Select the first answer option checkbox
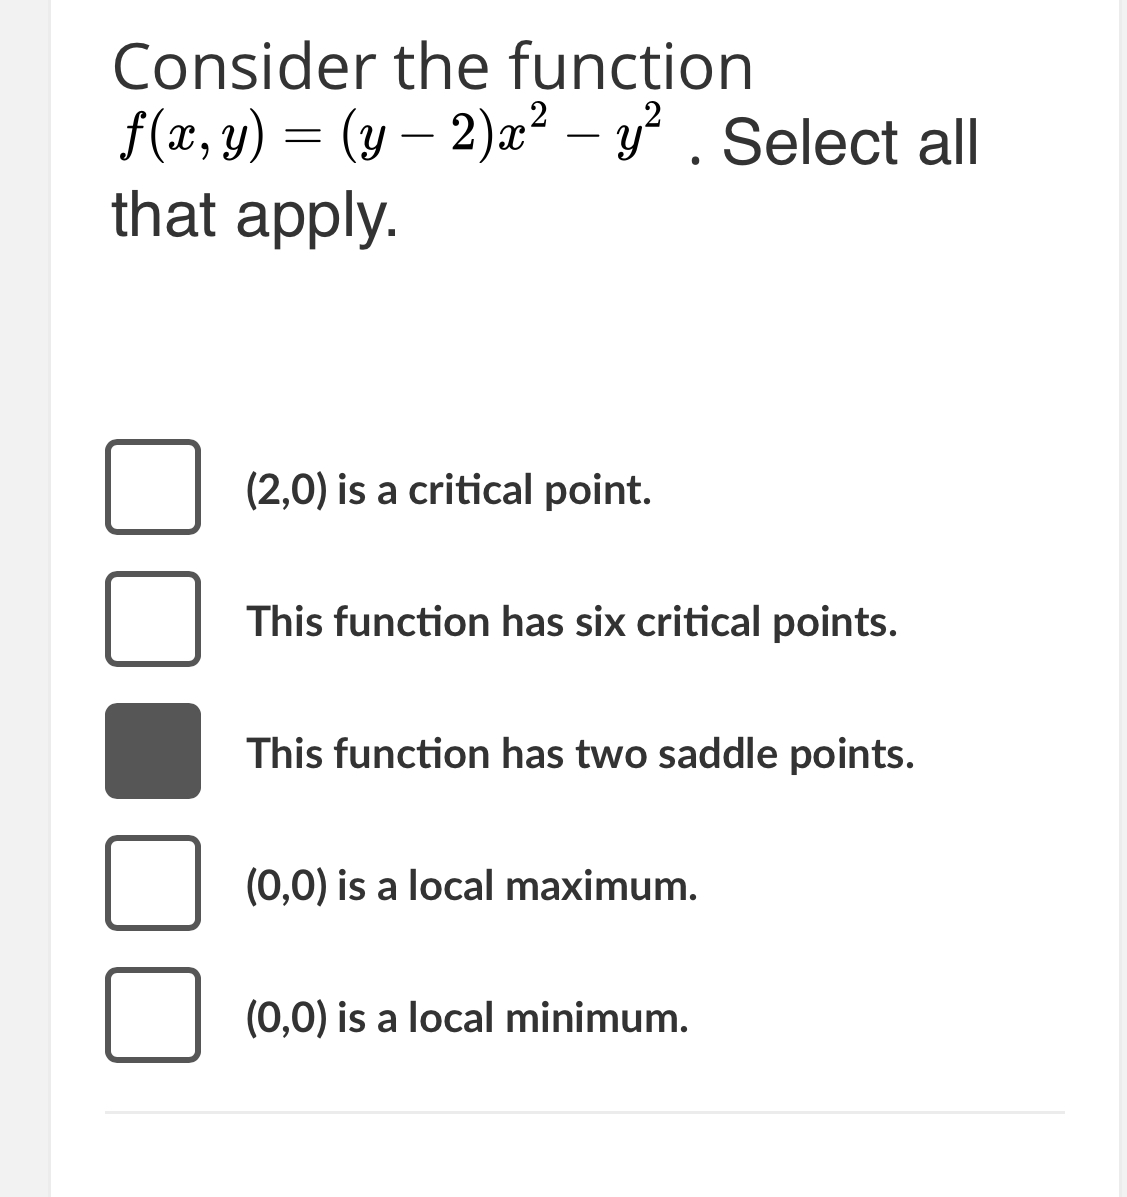Image resolution: width=1127 pixels, height=1197 pixels. [x=152, y=488]
